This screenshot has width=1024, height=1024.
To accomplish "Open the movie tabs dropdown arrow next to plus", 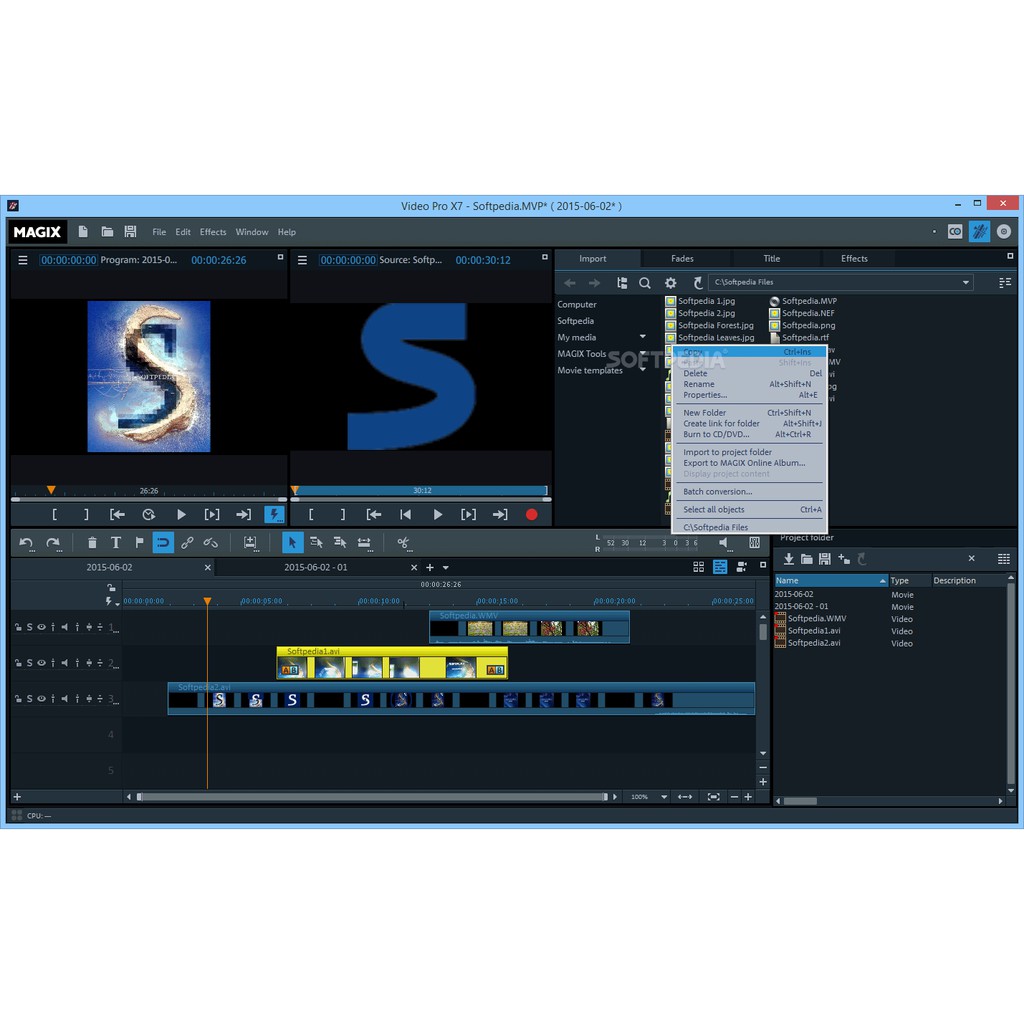I will [x=446, y=568].
